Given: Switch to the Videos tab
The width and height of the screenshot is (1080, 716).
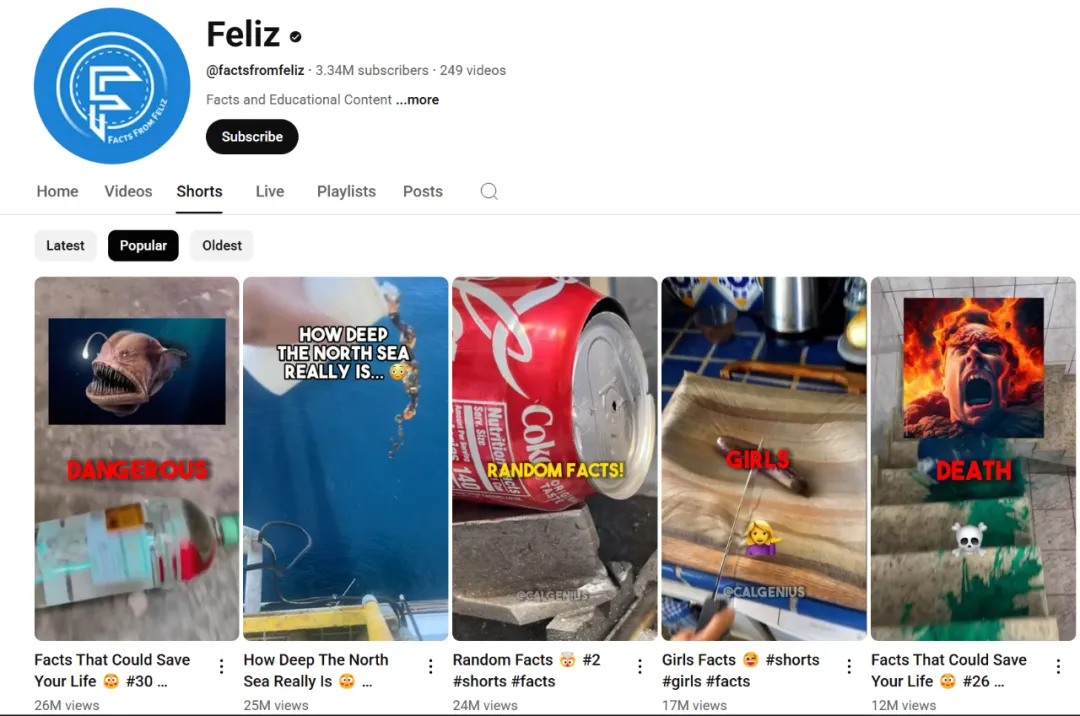Looking at the screenshot, I should (x=128, y=191).
